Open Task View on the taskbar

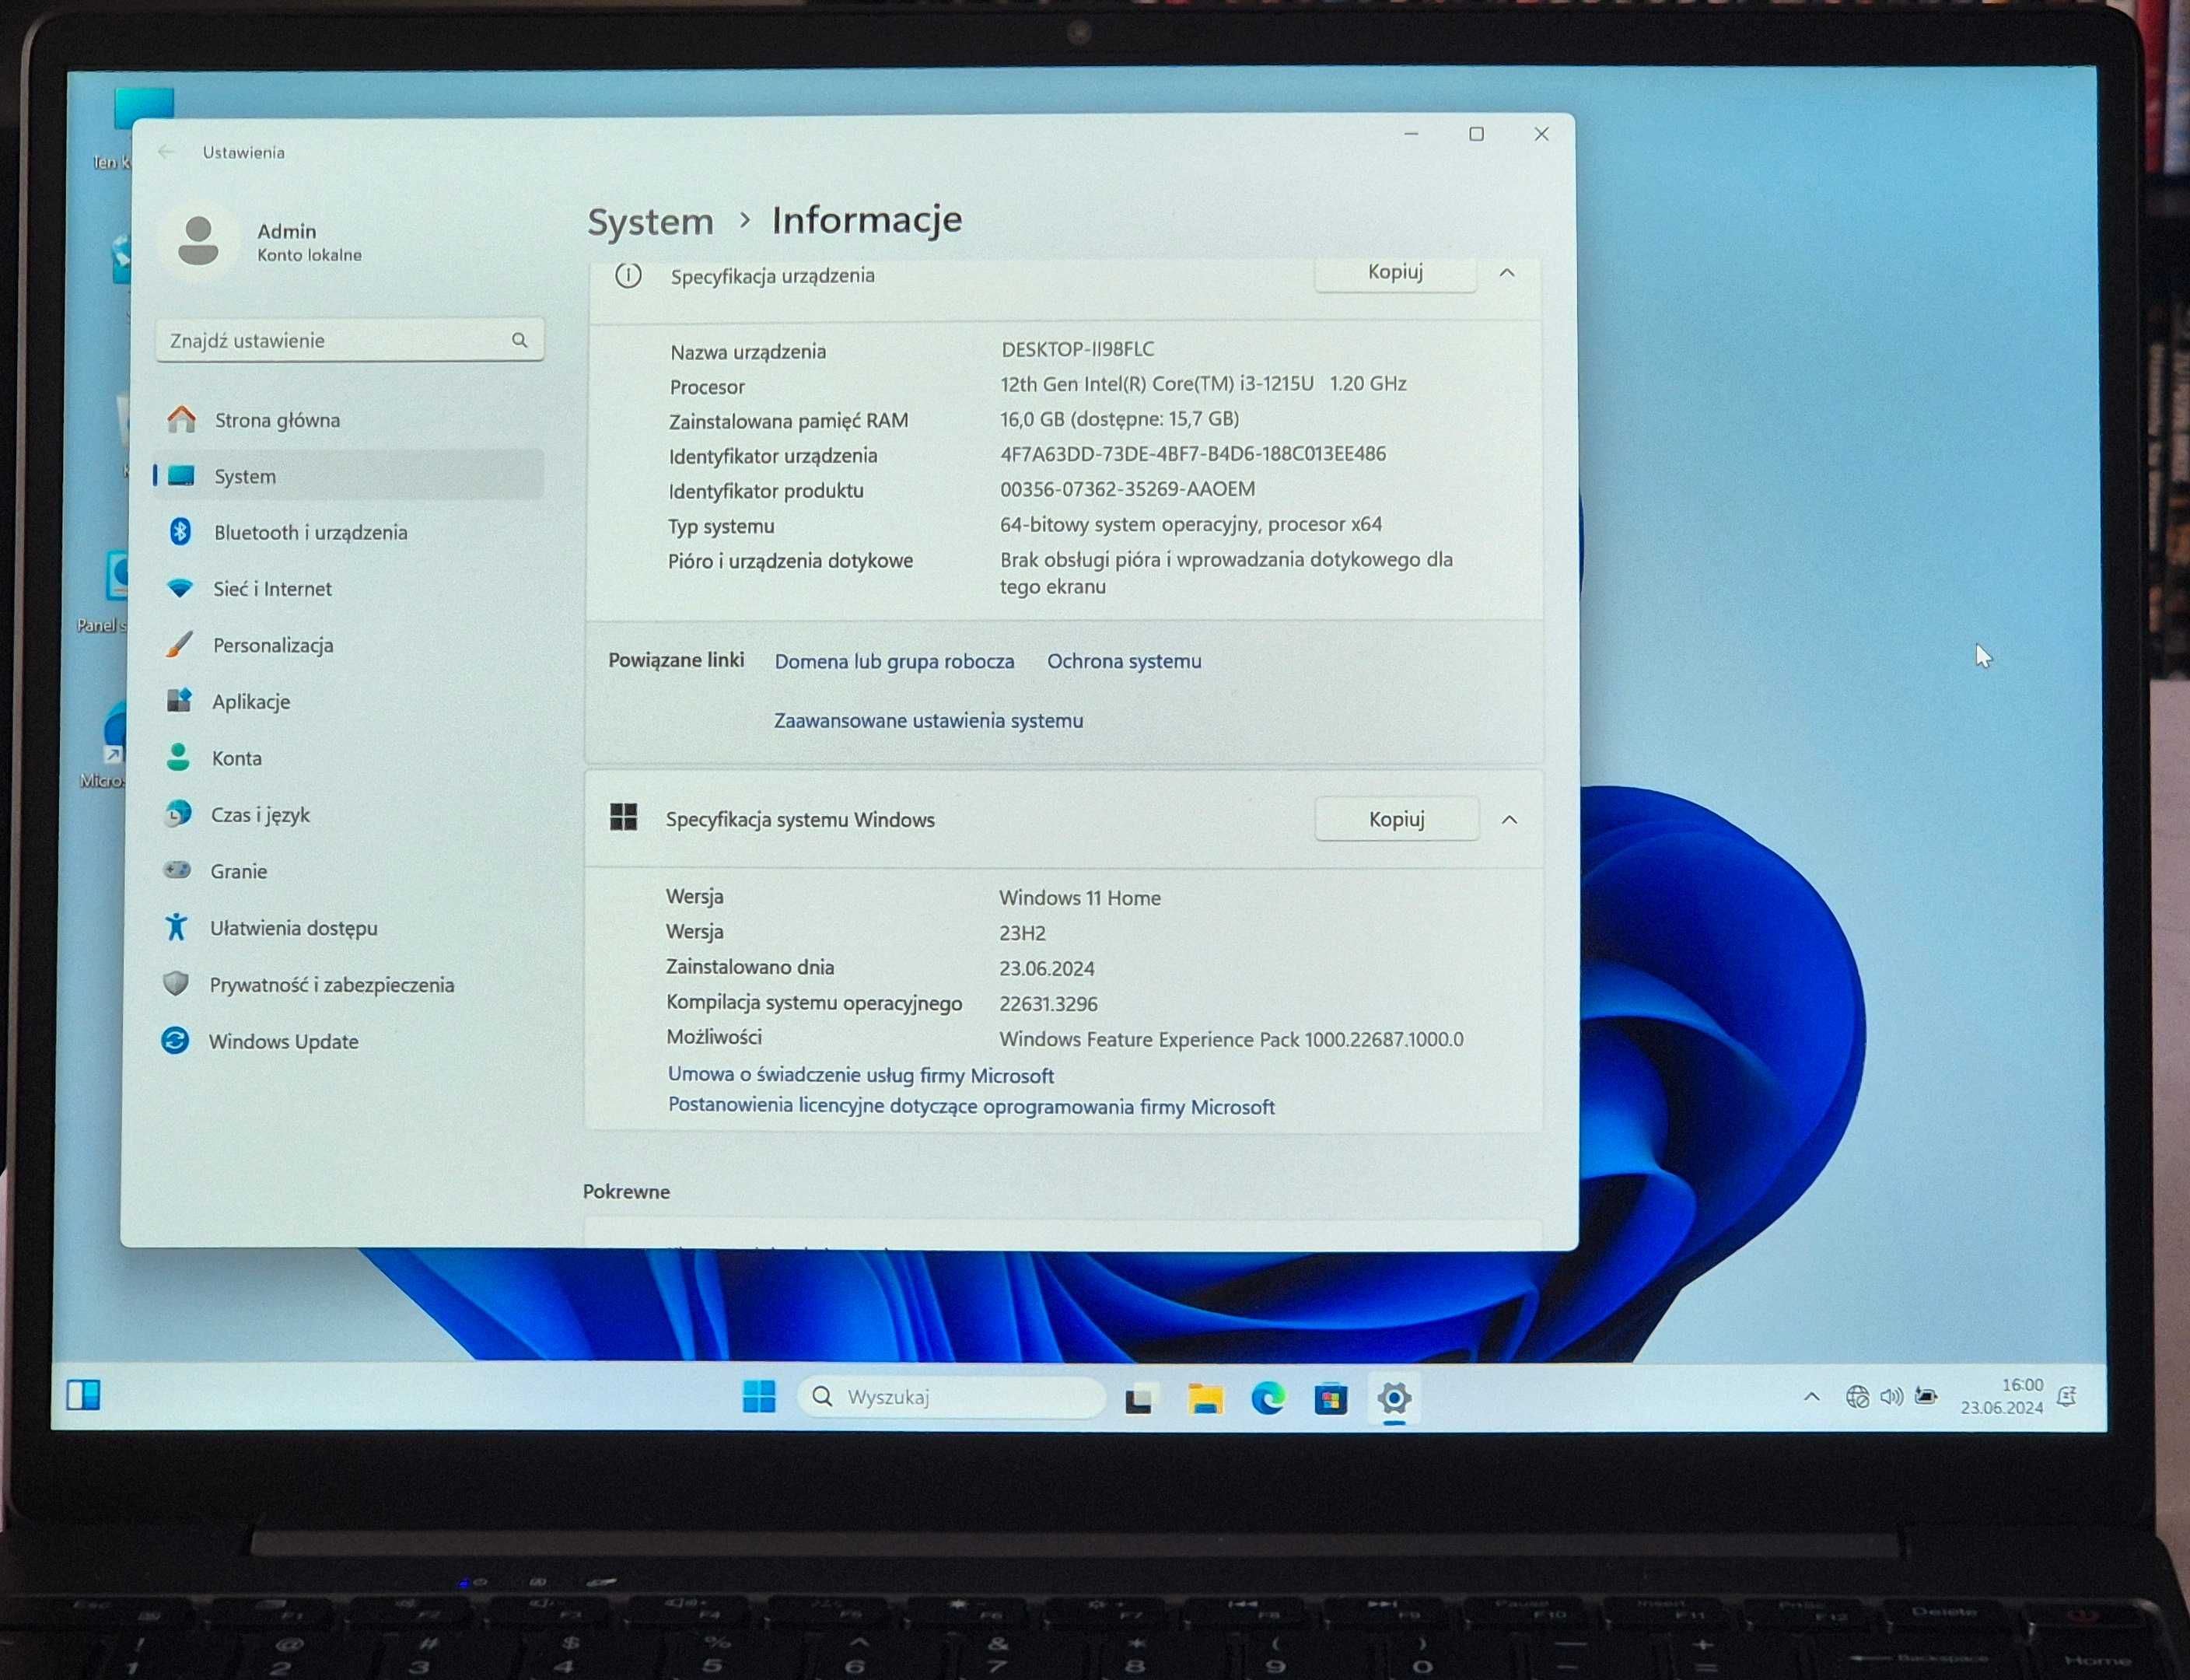click(1139, 1400)
